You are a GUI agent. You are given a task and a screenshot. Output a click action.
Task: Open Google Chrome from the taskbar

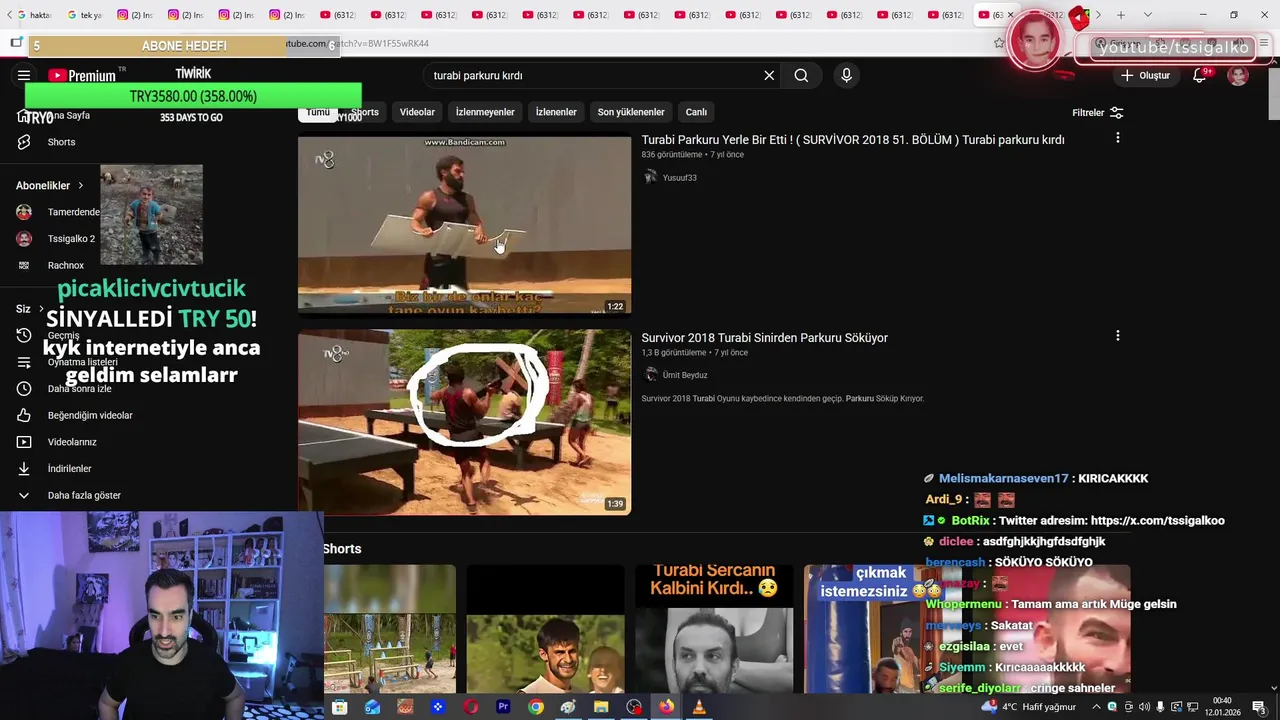(536, 707)
